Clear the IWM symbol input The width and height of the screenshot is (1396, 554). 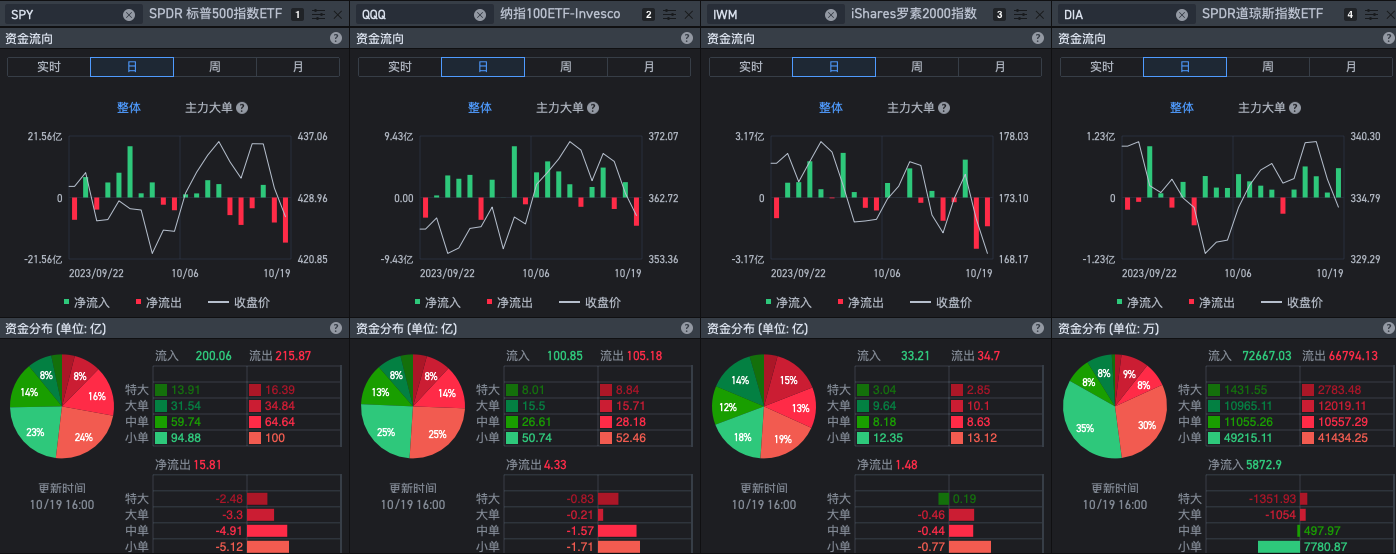pos(831,14)
